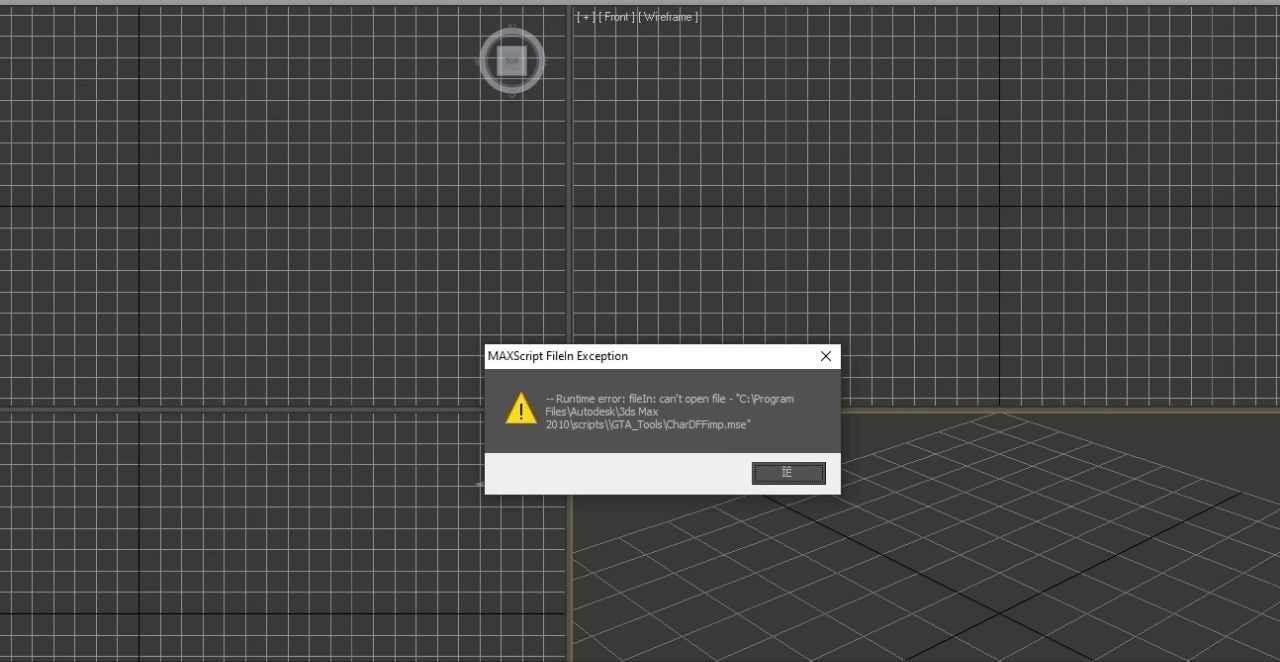Screen dimensions: 1280x662
Task: Click the south marker below the ViewCube
Action: (x=512, y=94)
